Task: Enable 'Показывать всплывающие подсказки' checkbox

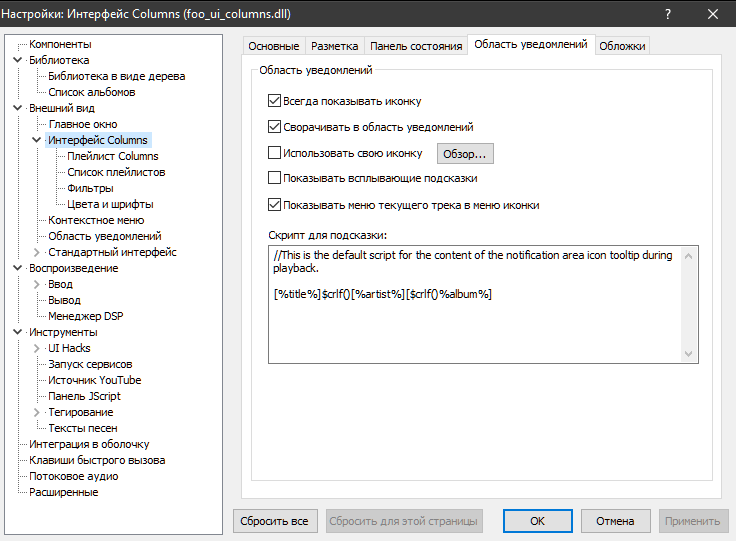Action: pos(275,178)
